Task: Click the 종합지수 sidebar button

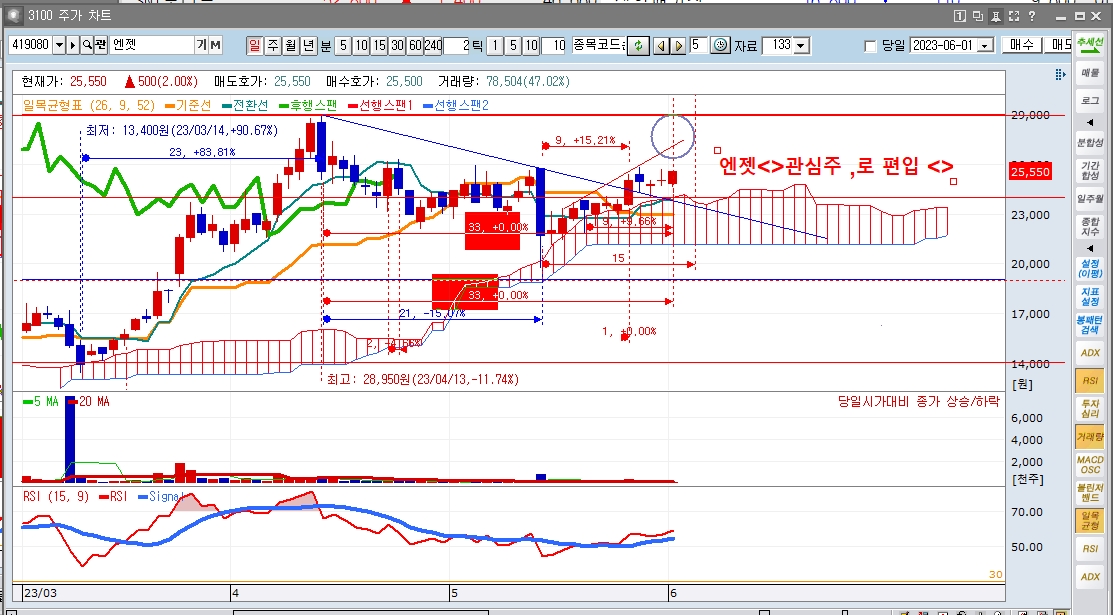Action: pos(1090,227)
